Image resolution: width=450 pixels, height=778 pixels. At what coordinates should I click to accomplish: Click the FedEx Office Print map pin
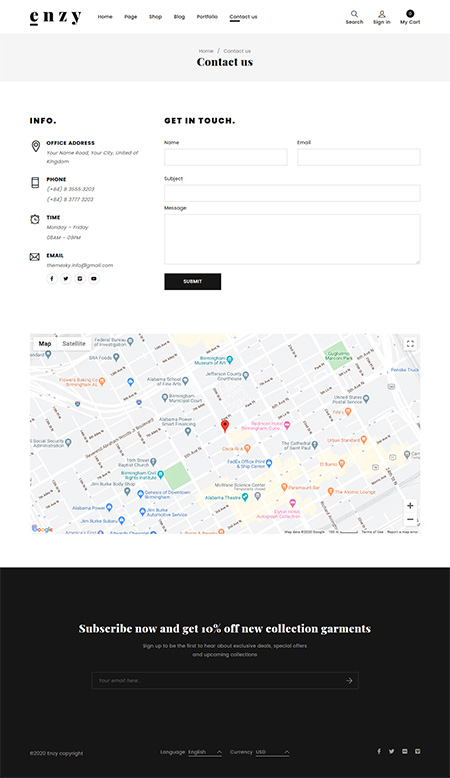click(x=269, y=463)
